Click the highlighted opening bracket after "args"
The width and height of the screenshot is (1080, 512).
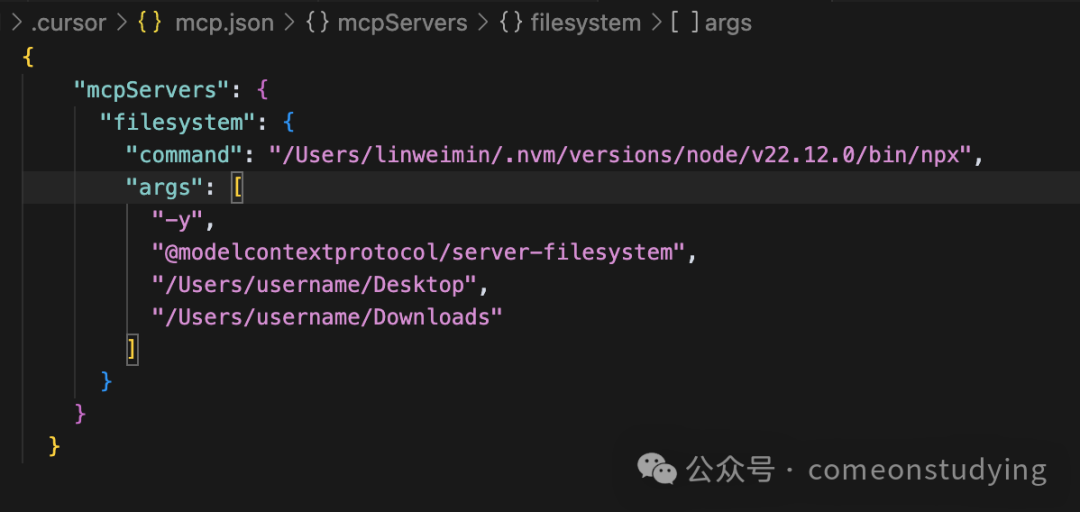[x=237, y=187]
